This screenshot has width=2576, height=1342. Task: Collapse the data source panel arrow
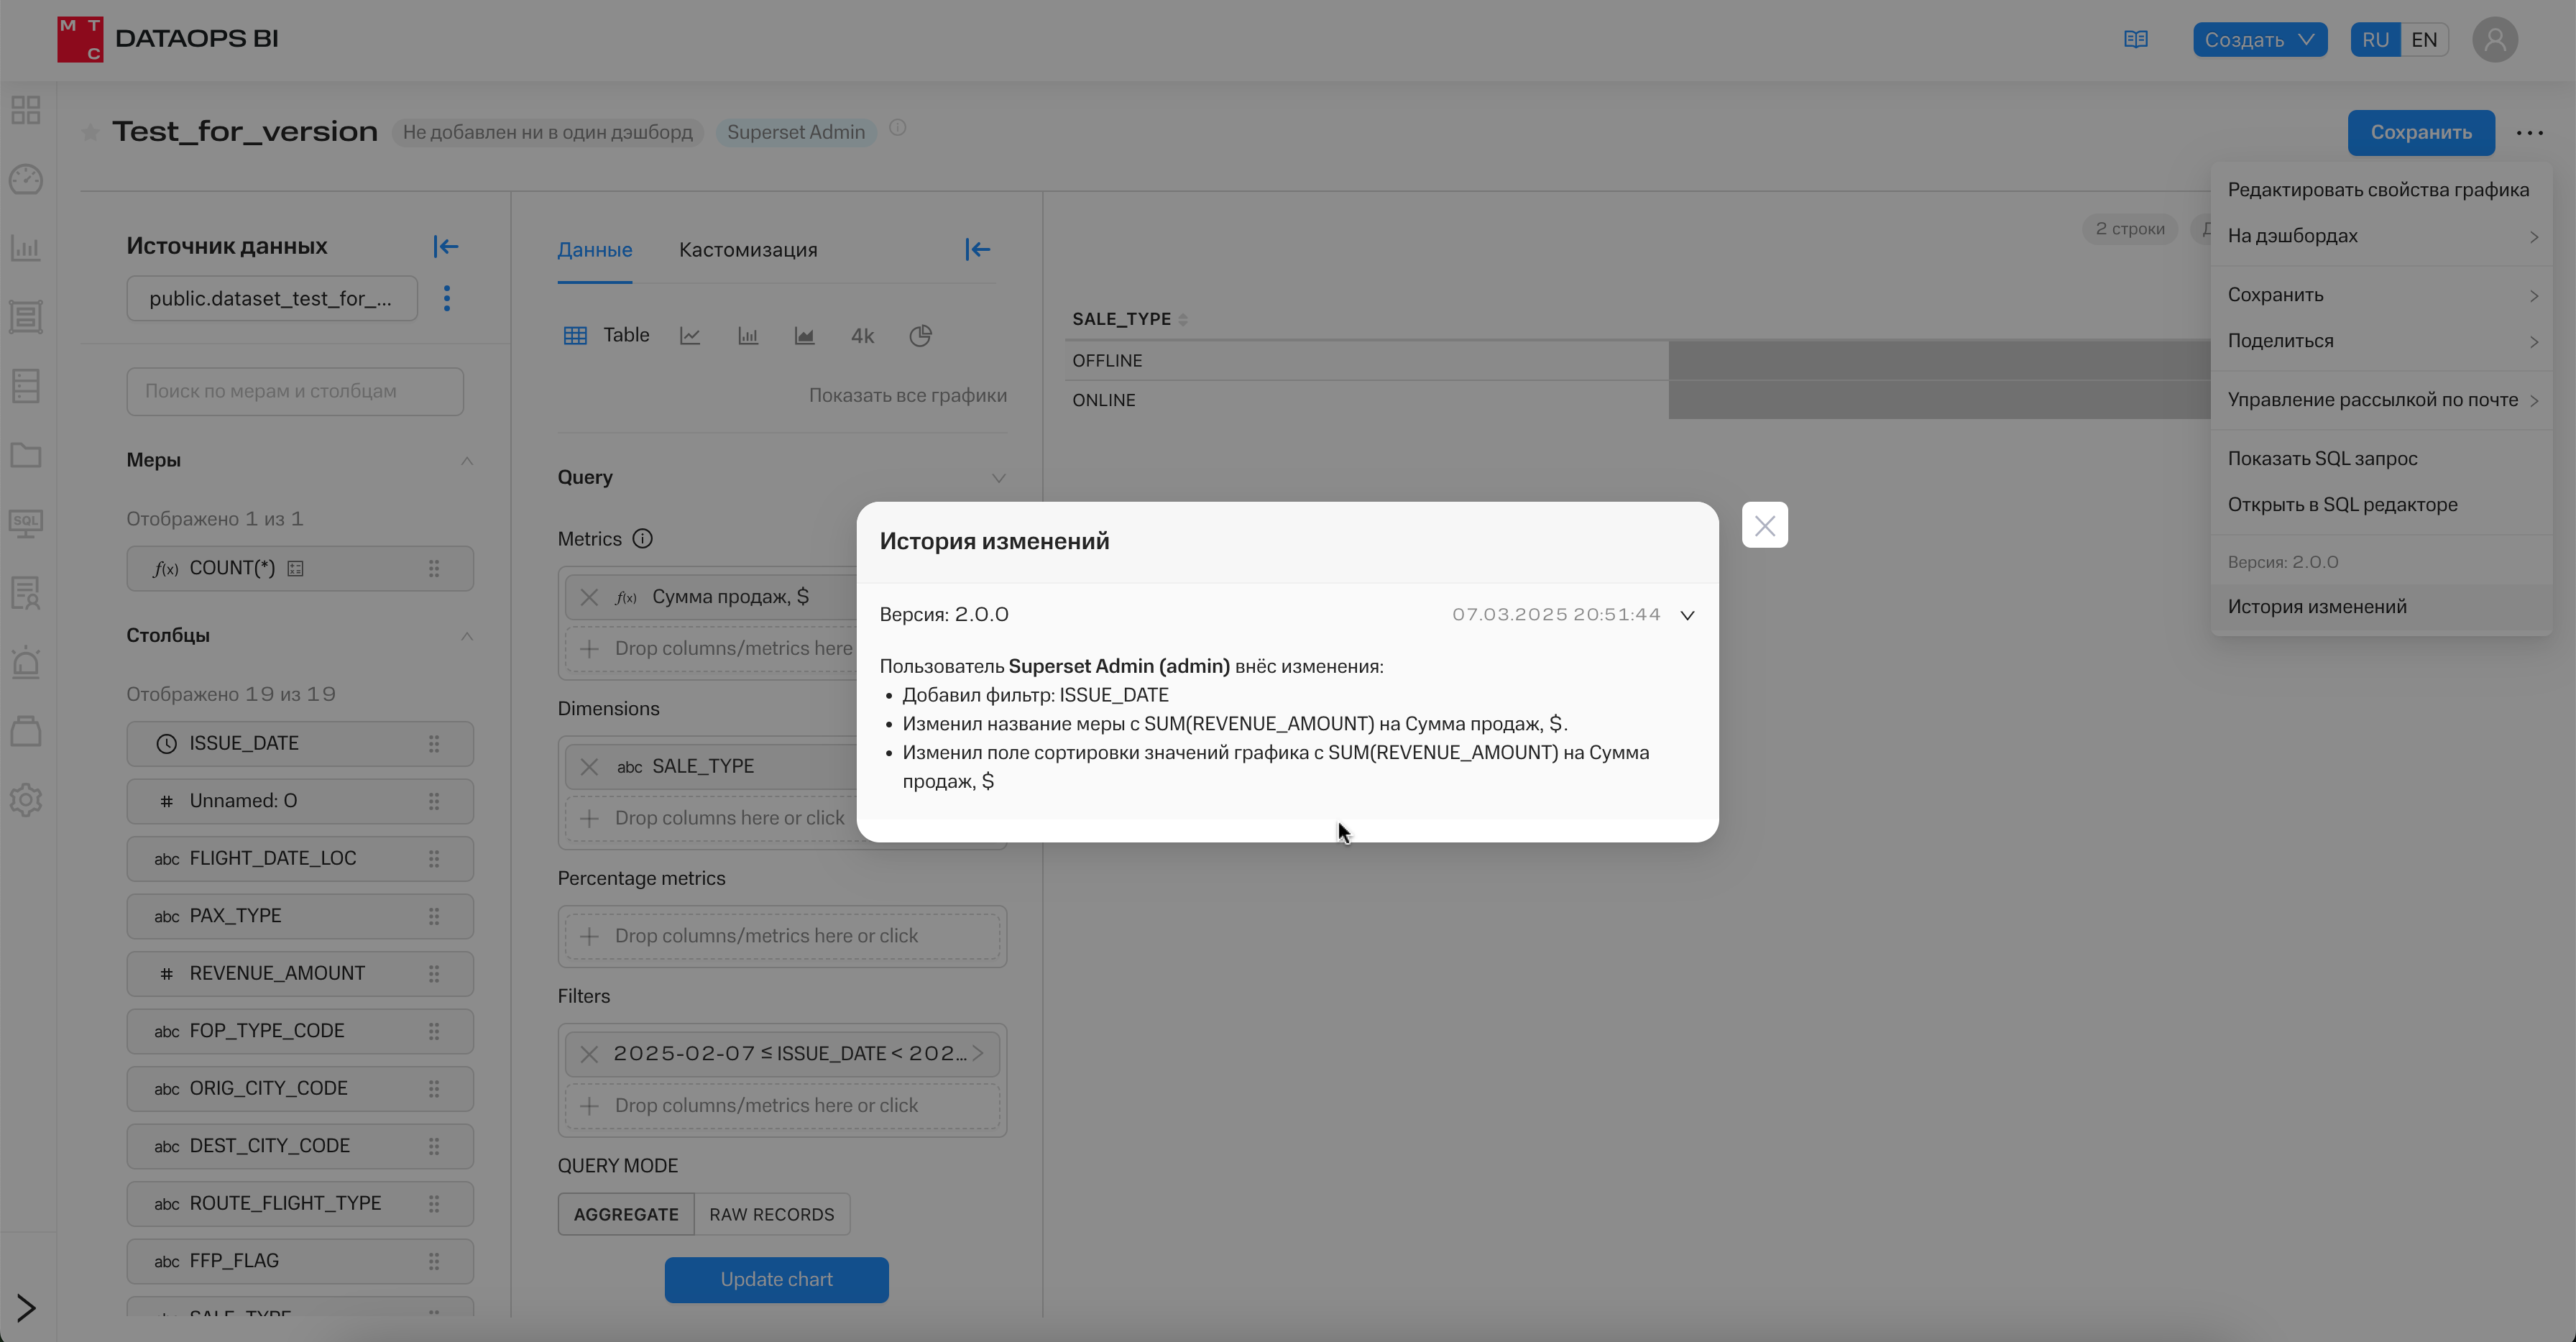(446, 246)
